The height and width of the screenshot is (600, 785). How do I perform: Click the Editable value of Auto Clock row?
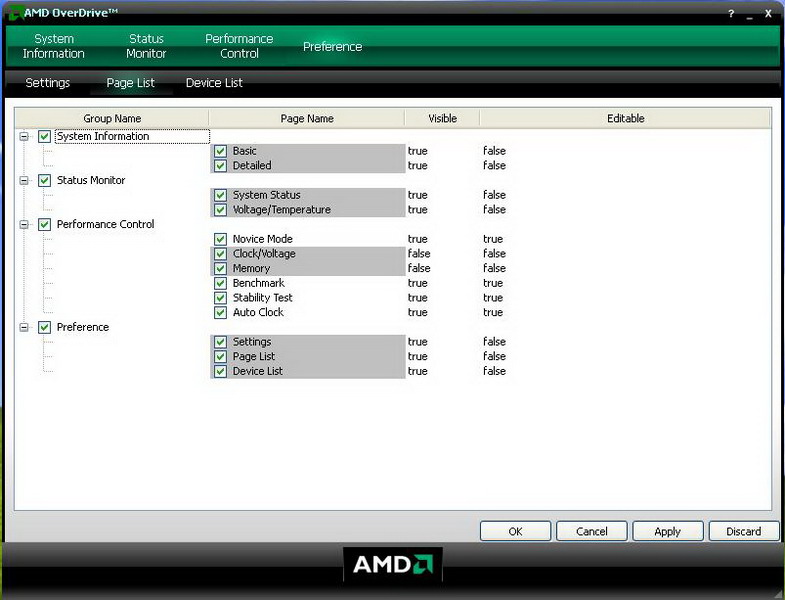click(493, 313)
